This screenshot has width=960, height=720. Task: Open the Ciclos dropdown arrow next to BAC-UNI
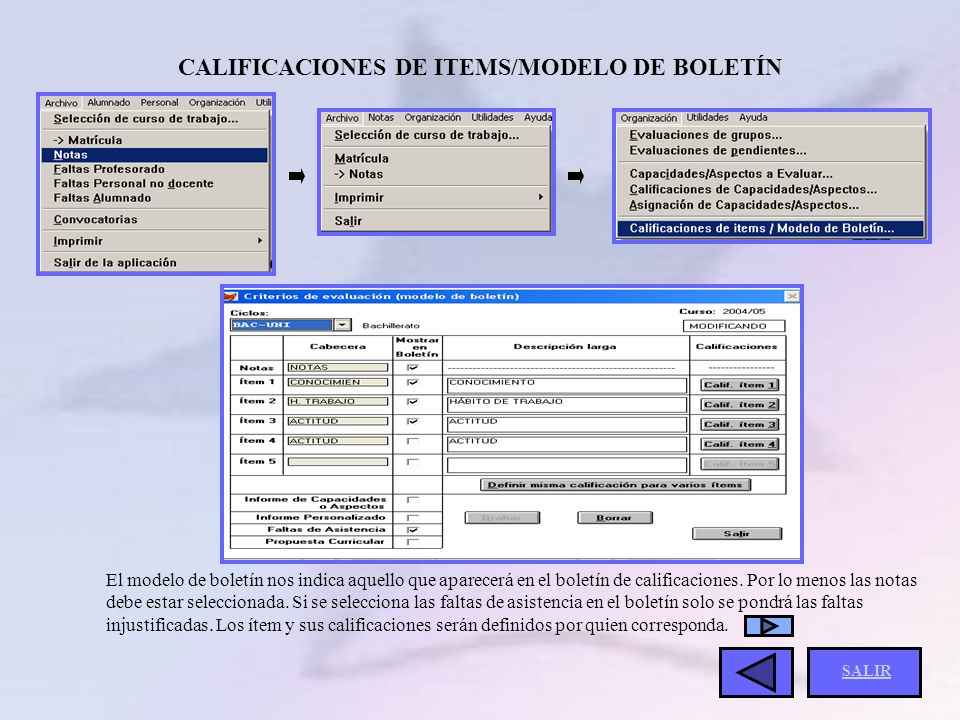click(342, 325)
